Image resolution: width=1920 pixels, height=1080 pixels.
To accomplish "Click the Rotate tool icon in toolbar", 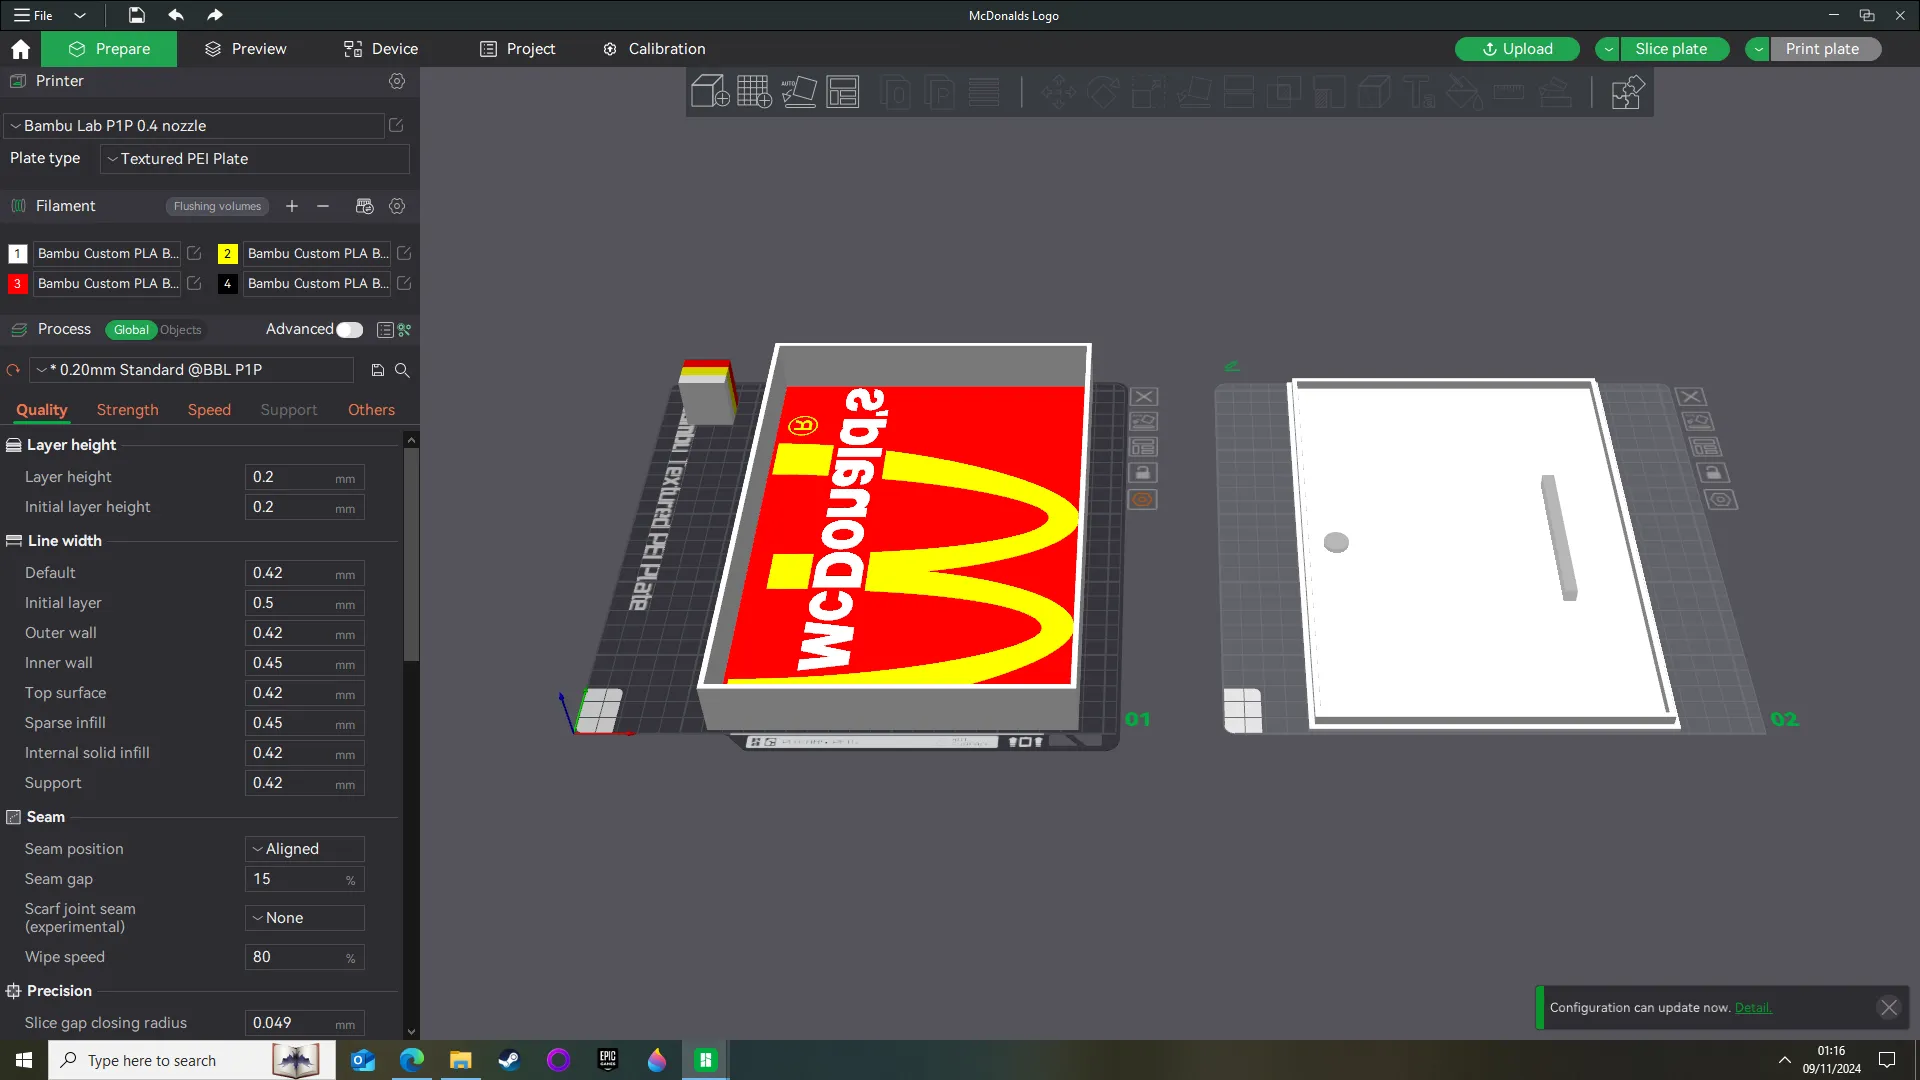I will pyautogui.click(x=1103, y=92).
